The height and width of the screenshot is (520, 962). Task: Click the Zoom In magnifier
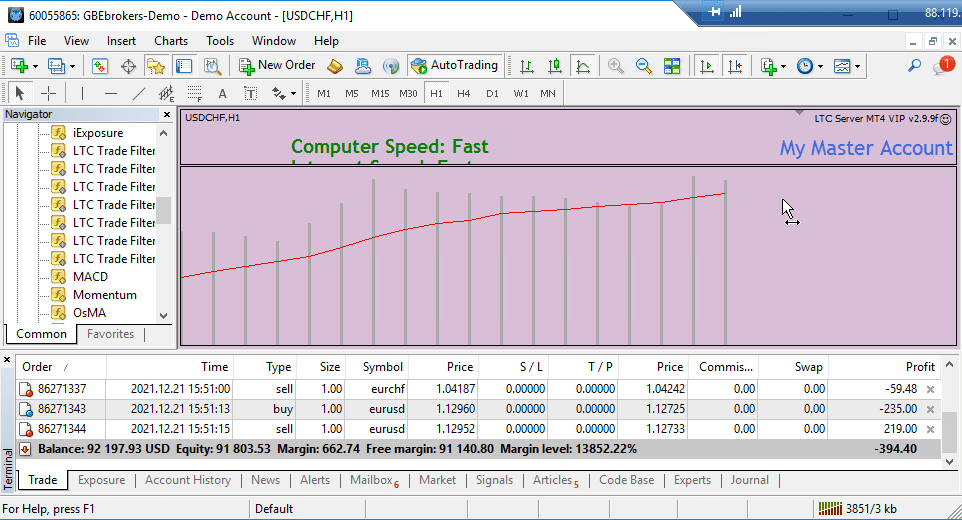[x=615, y=66]
